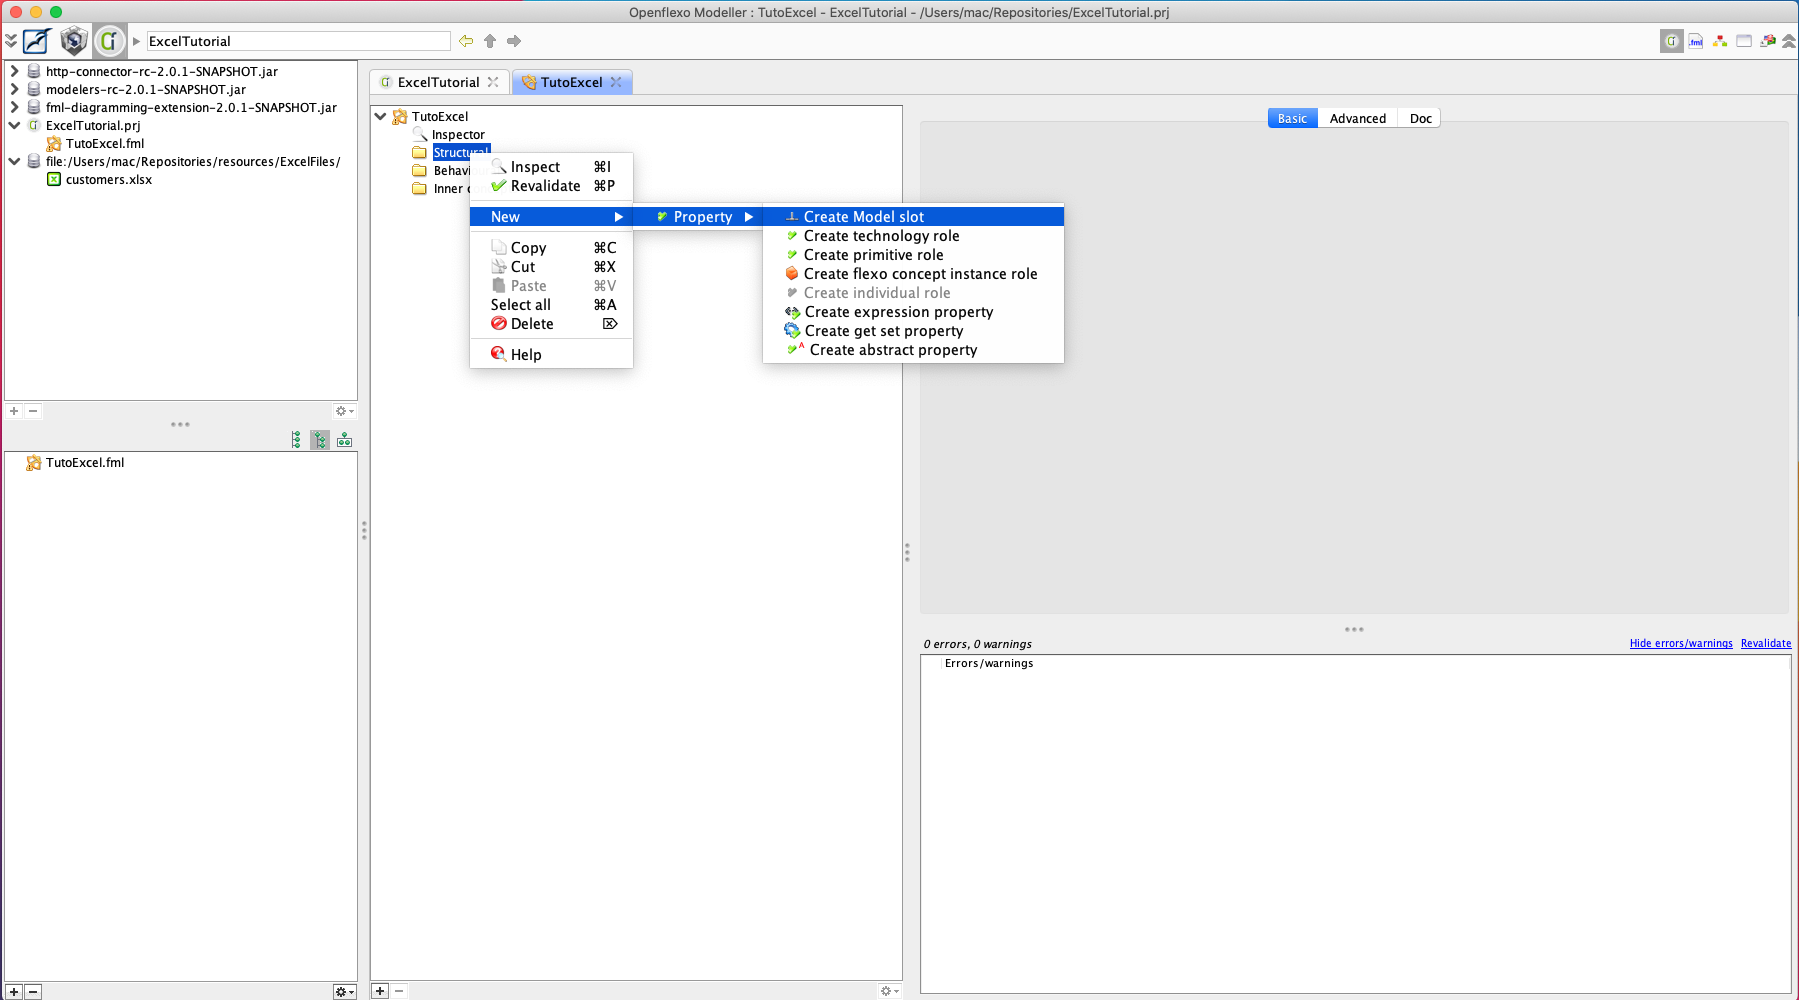The width and height of the screenshot is (1799, 1000).
Task: Select the flat list view icon
Action: point(296,440)
